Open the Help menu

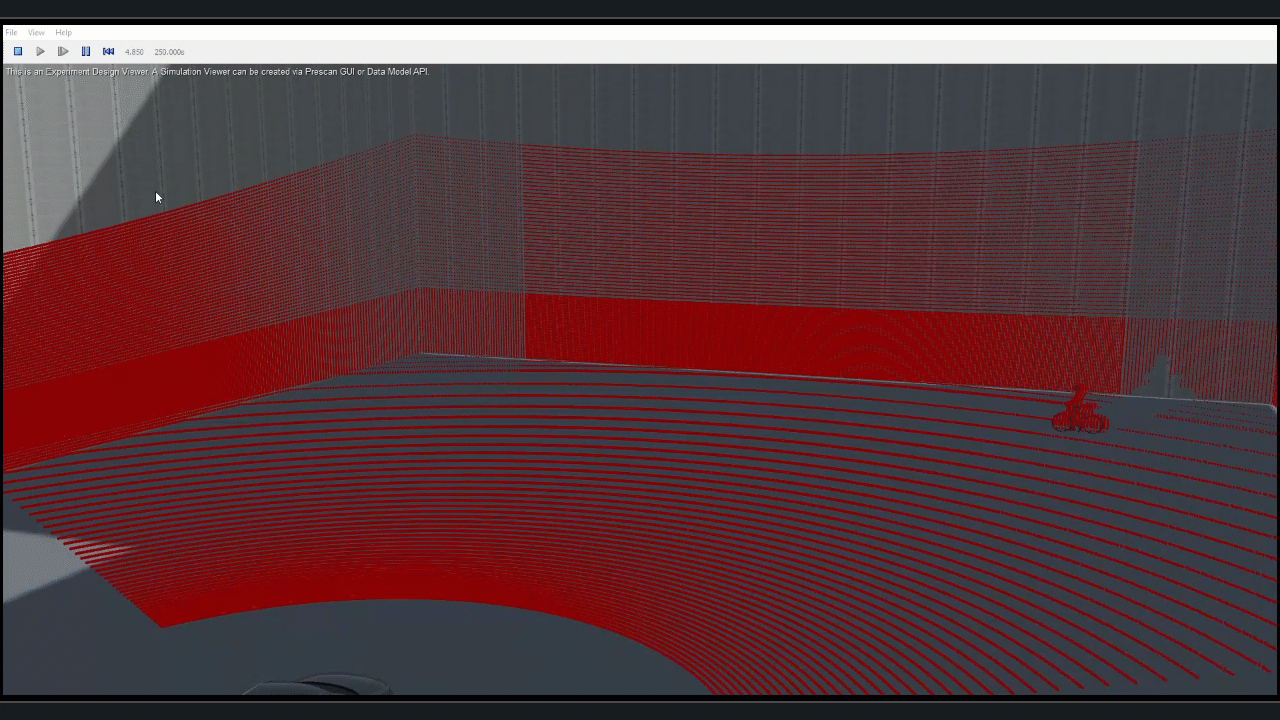[x=63, y=33]
